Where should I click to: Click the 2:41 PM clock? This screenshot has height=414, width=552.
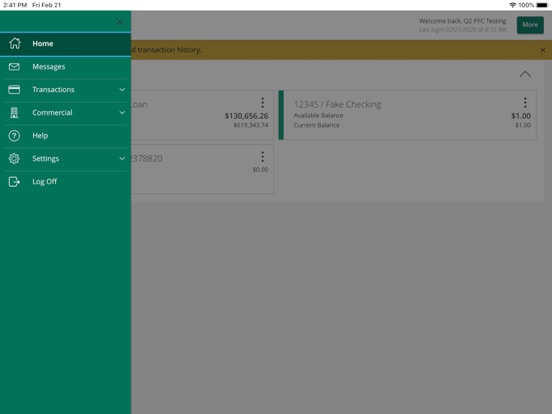[x=15, y=5]
